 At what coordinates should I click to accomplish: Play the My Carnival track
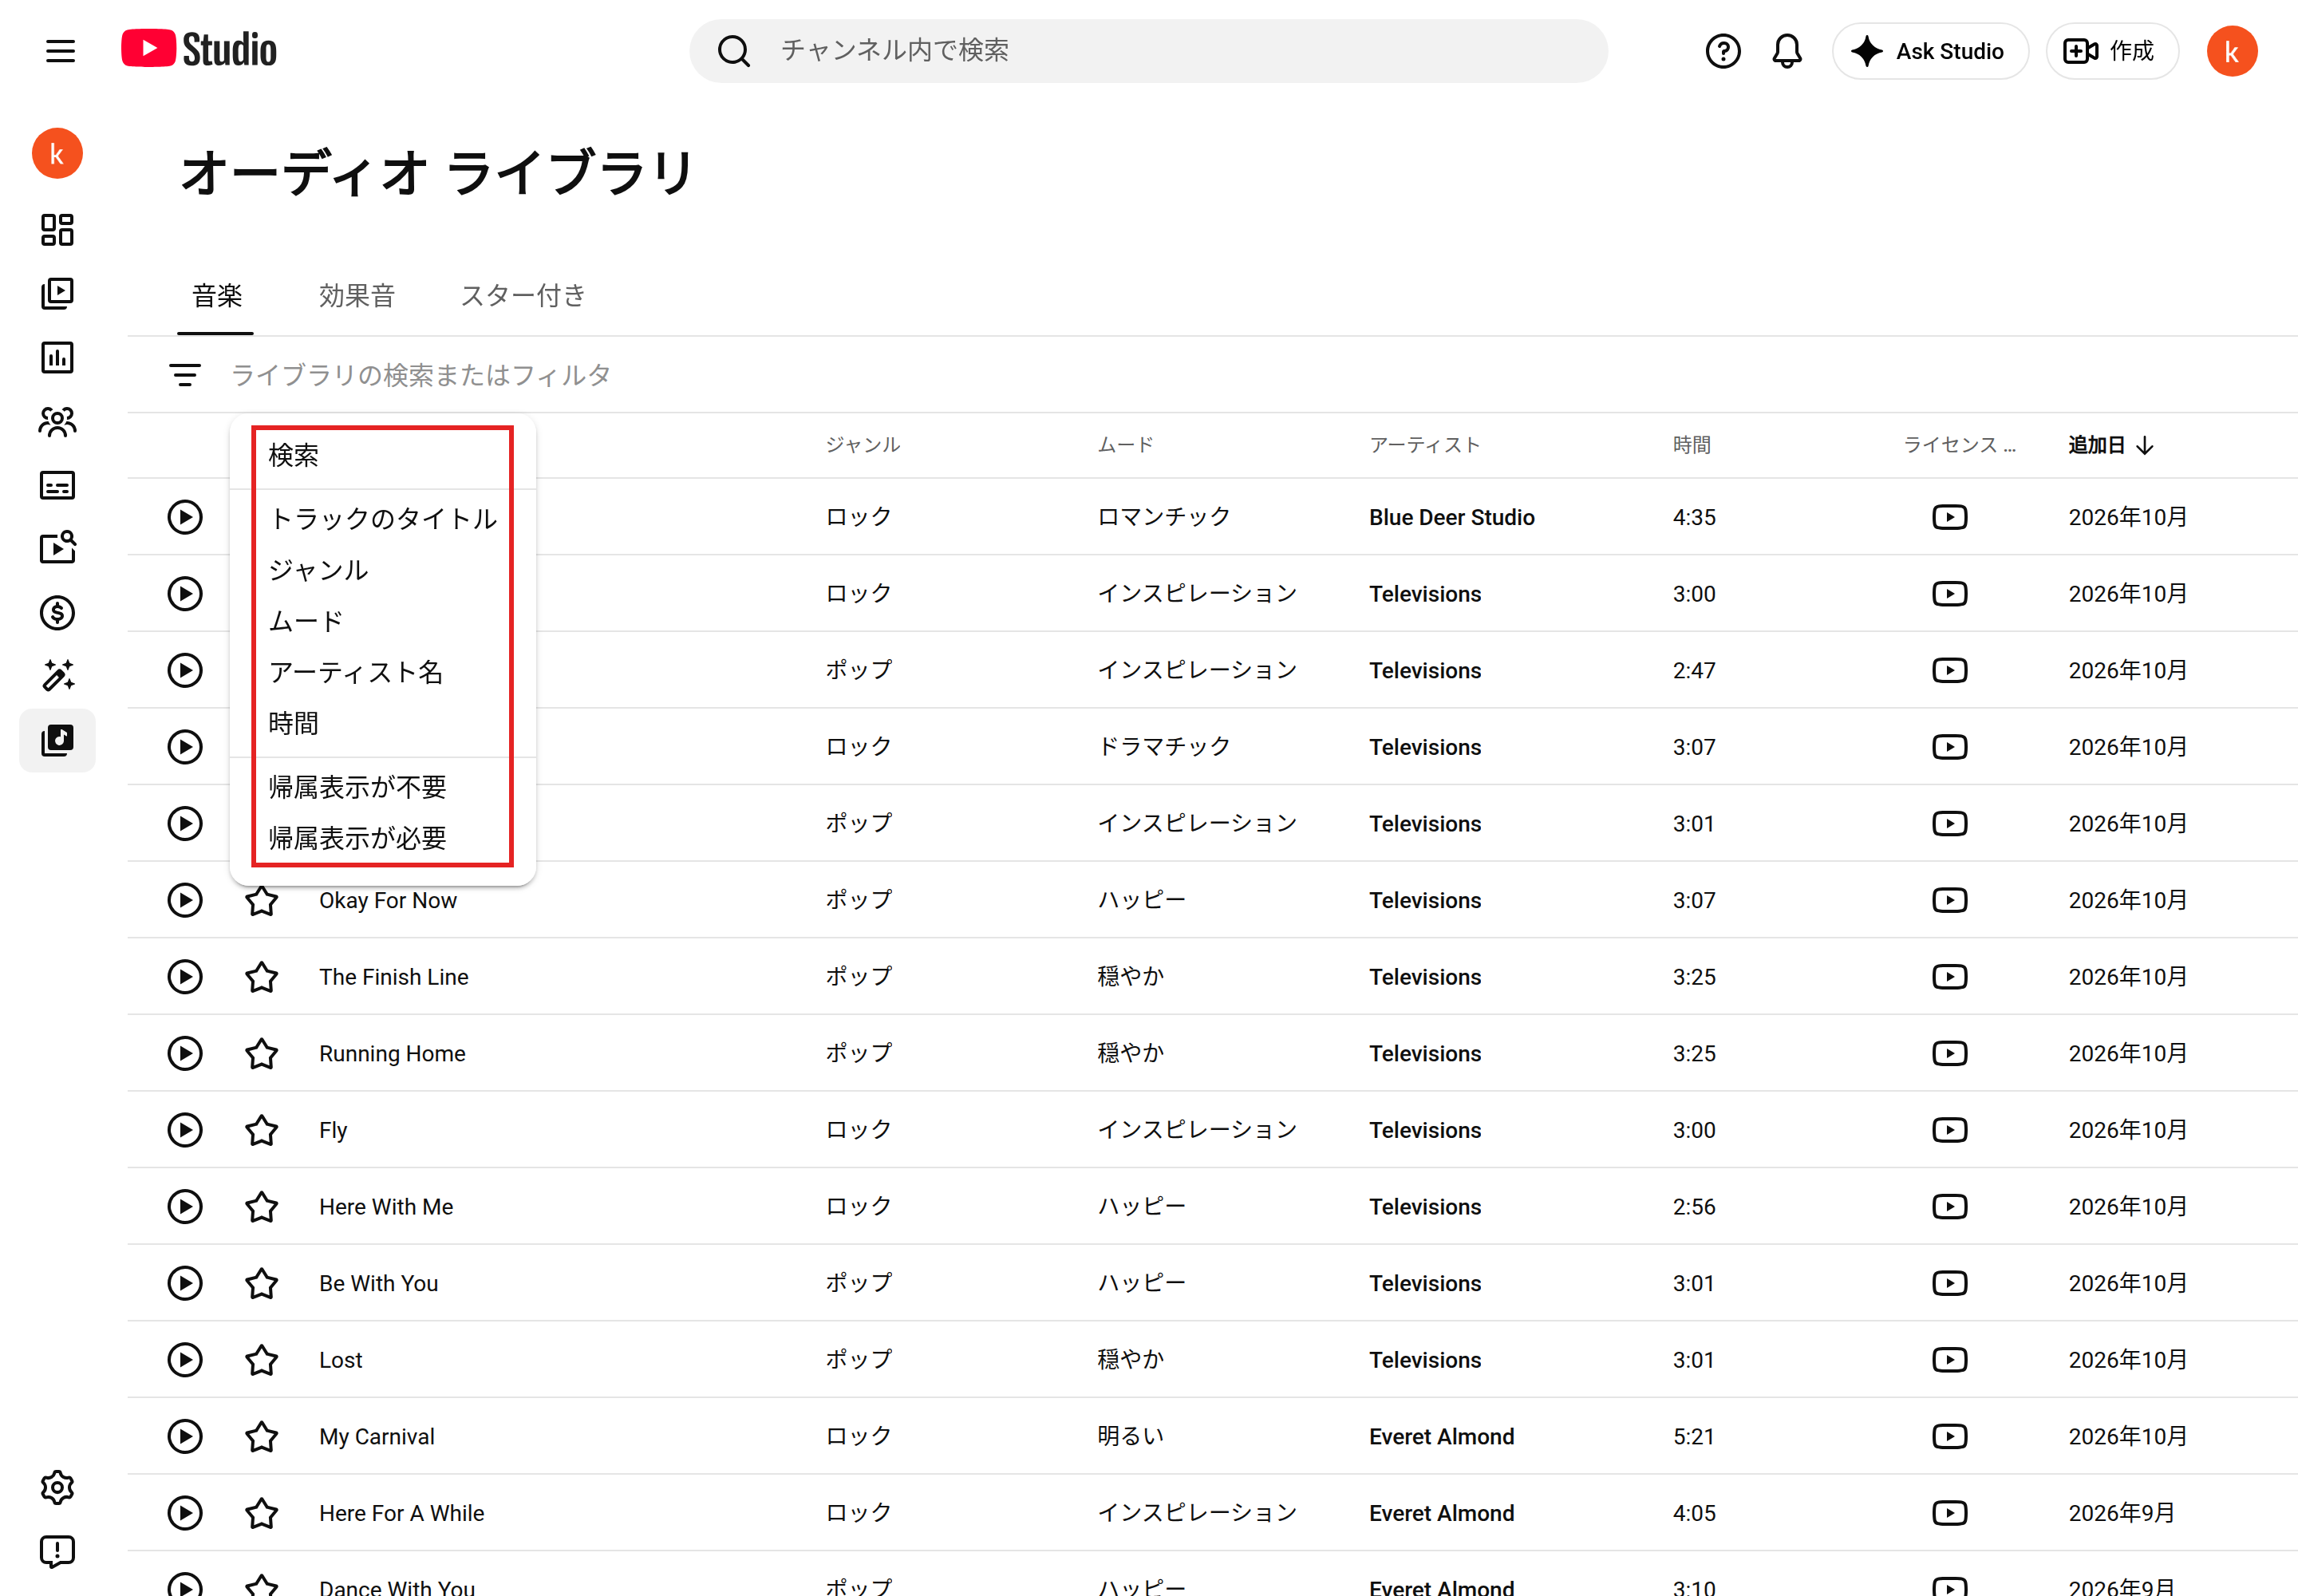[184, 1436]
